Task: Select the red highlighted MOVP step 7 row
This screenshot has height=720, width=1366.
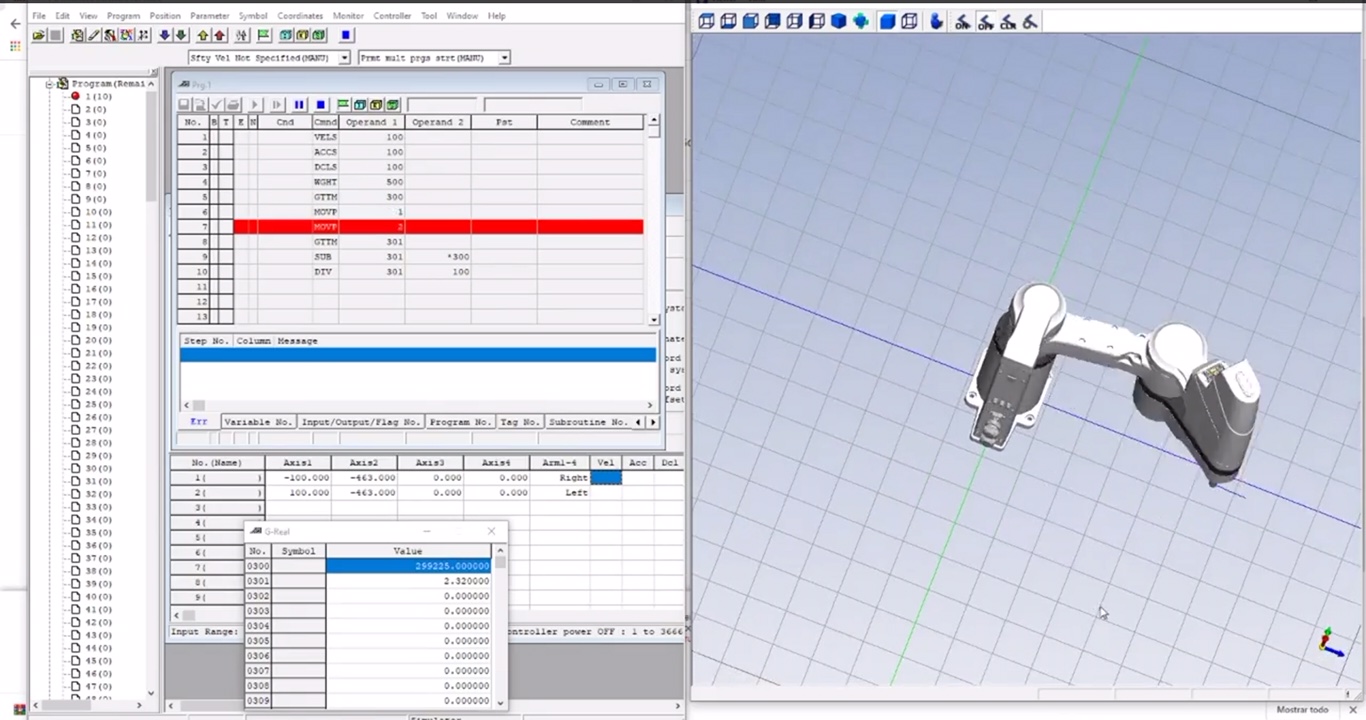Action: (x=438, y=227)
